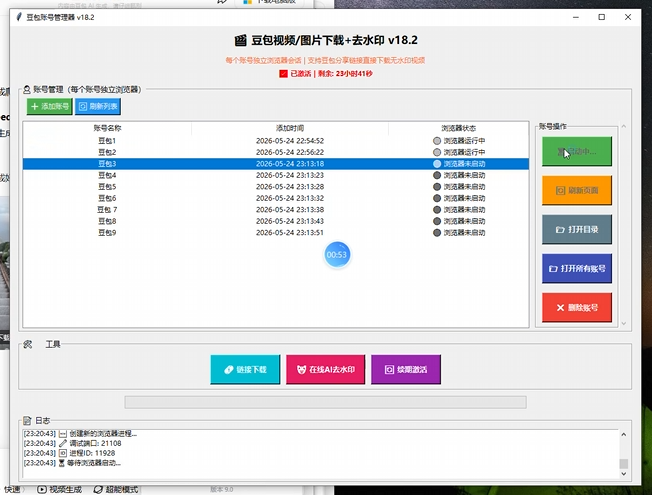The image size is (652, 495).
Task: Click the user icon beside the 账号管理 (account management) label
Action: tap(27, 89)
